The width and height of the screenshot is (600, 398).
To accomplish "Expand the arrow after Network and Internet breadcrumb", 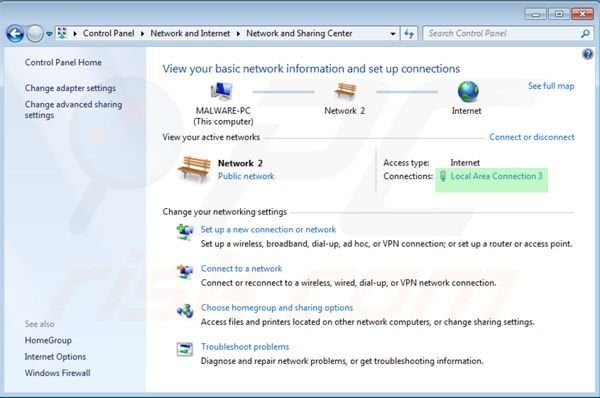I will click(x=238, y=34).
